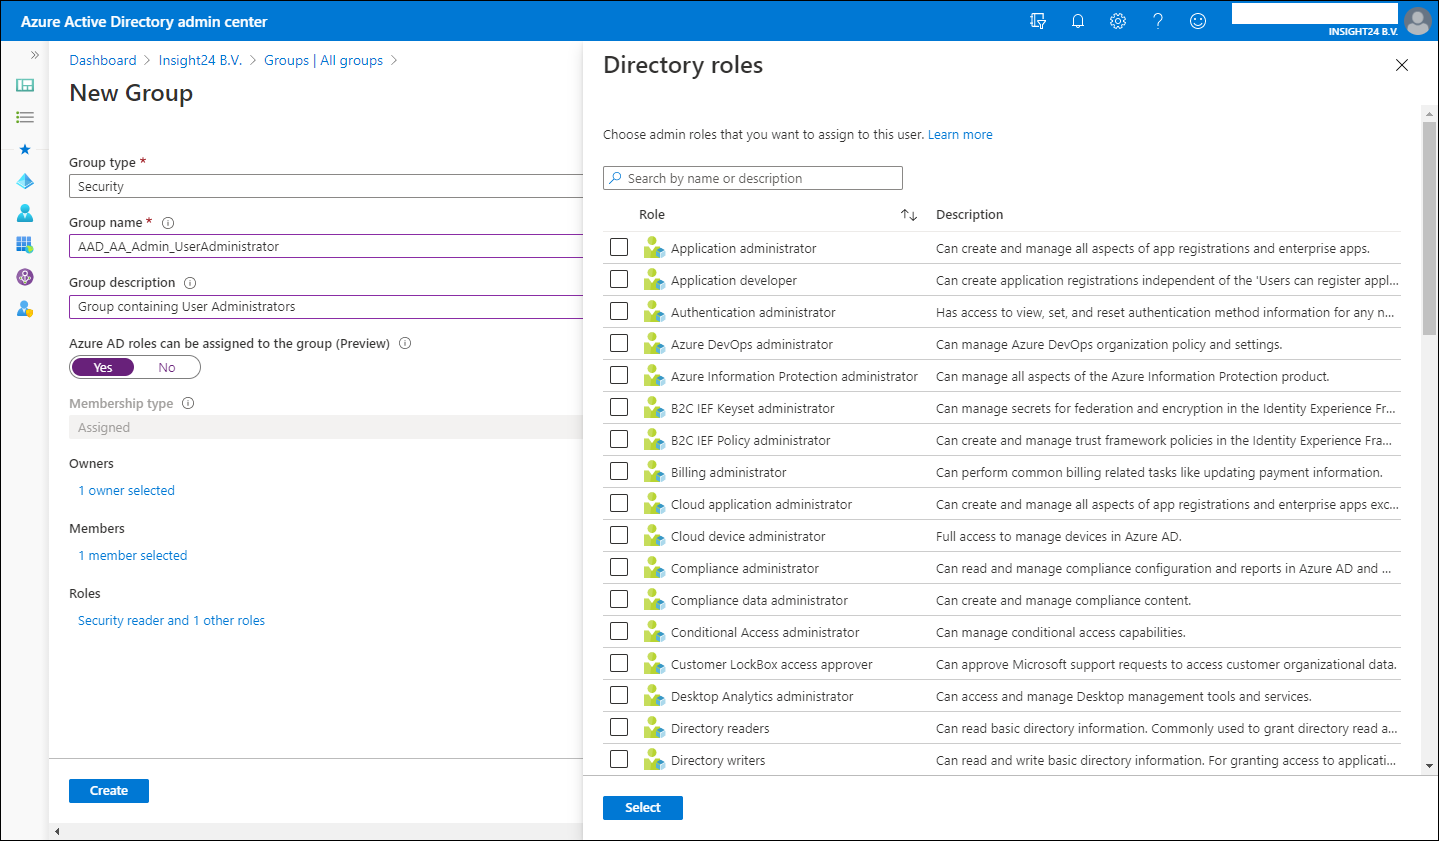Open 1 member selected link

(133, 556)
